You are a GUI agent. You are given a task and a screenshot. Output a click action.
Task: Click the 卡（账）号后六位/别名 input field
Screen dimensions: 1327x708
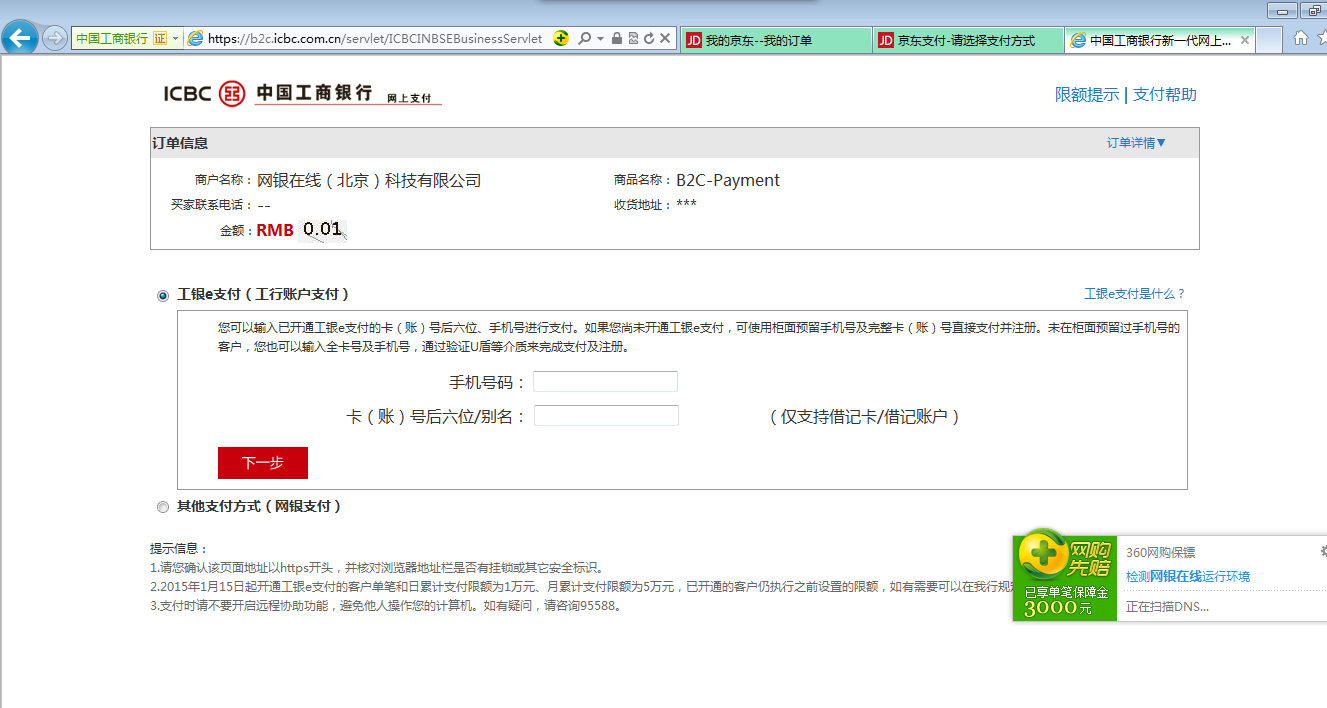[606, 415]
